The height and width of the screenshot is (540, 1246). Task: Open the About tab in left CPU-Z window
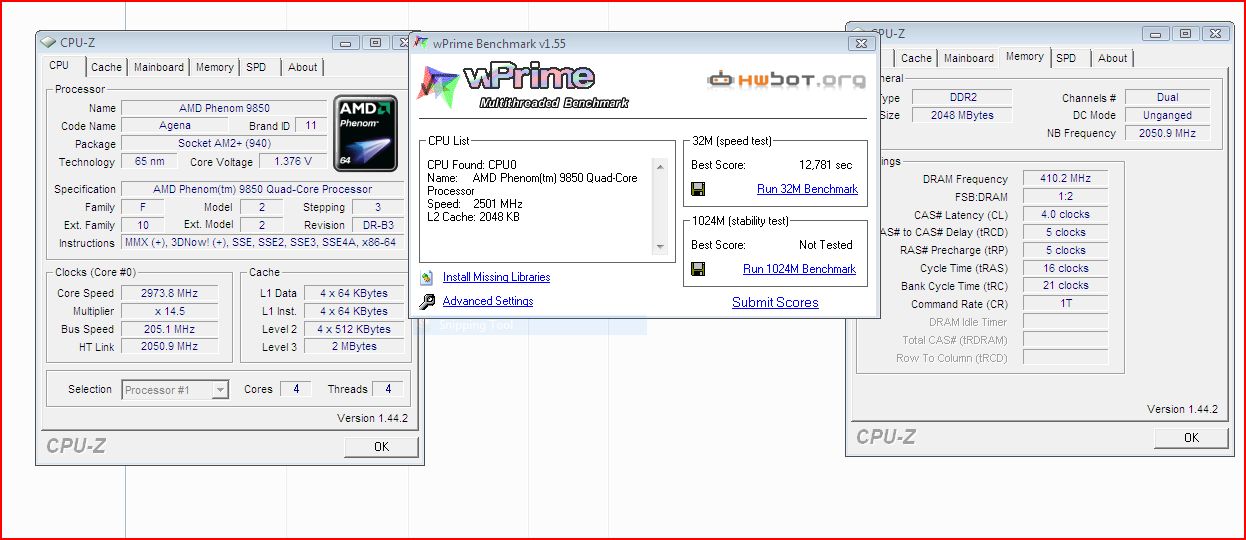[303, 67]
